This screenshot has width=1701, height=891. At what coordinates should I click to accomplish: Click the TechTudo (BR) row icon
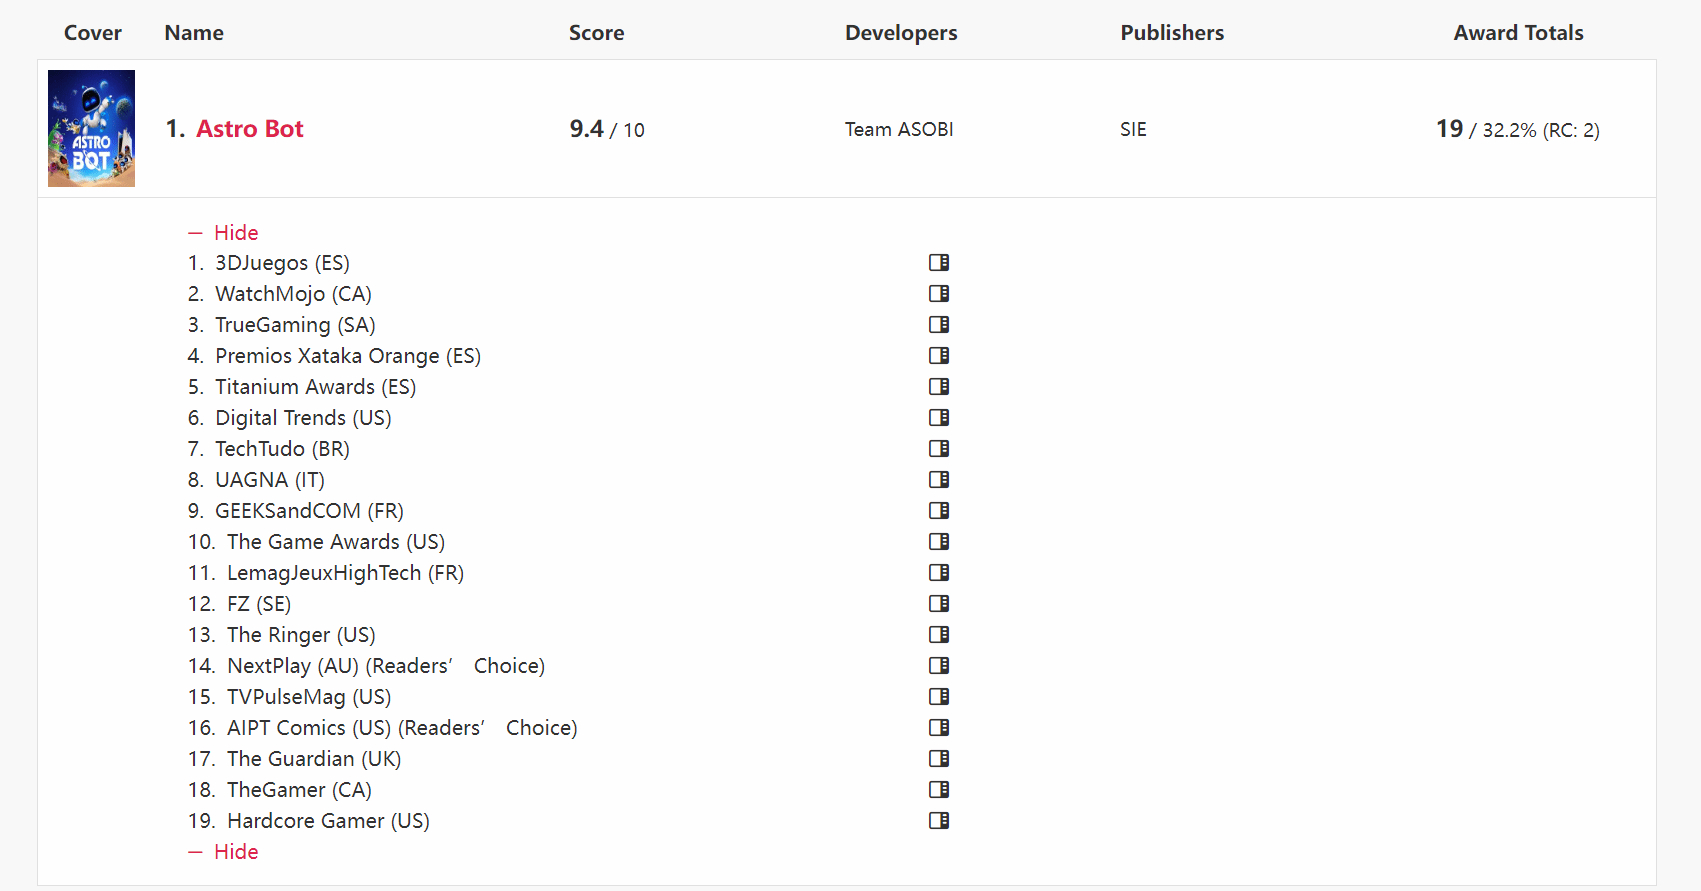pyautogui.click(x=938, y=449)
